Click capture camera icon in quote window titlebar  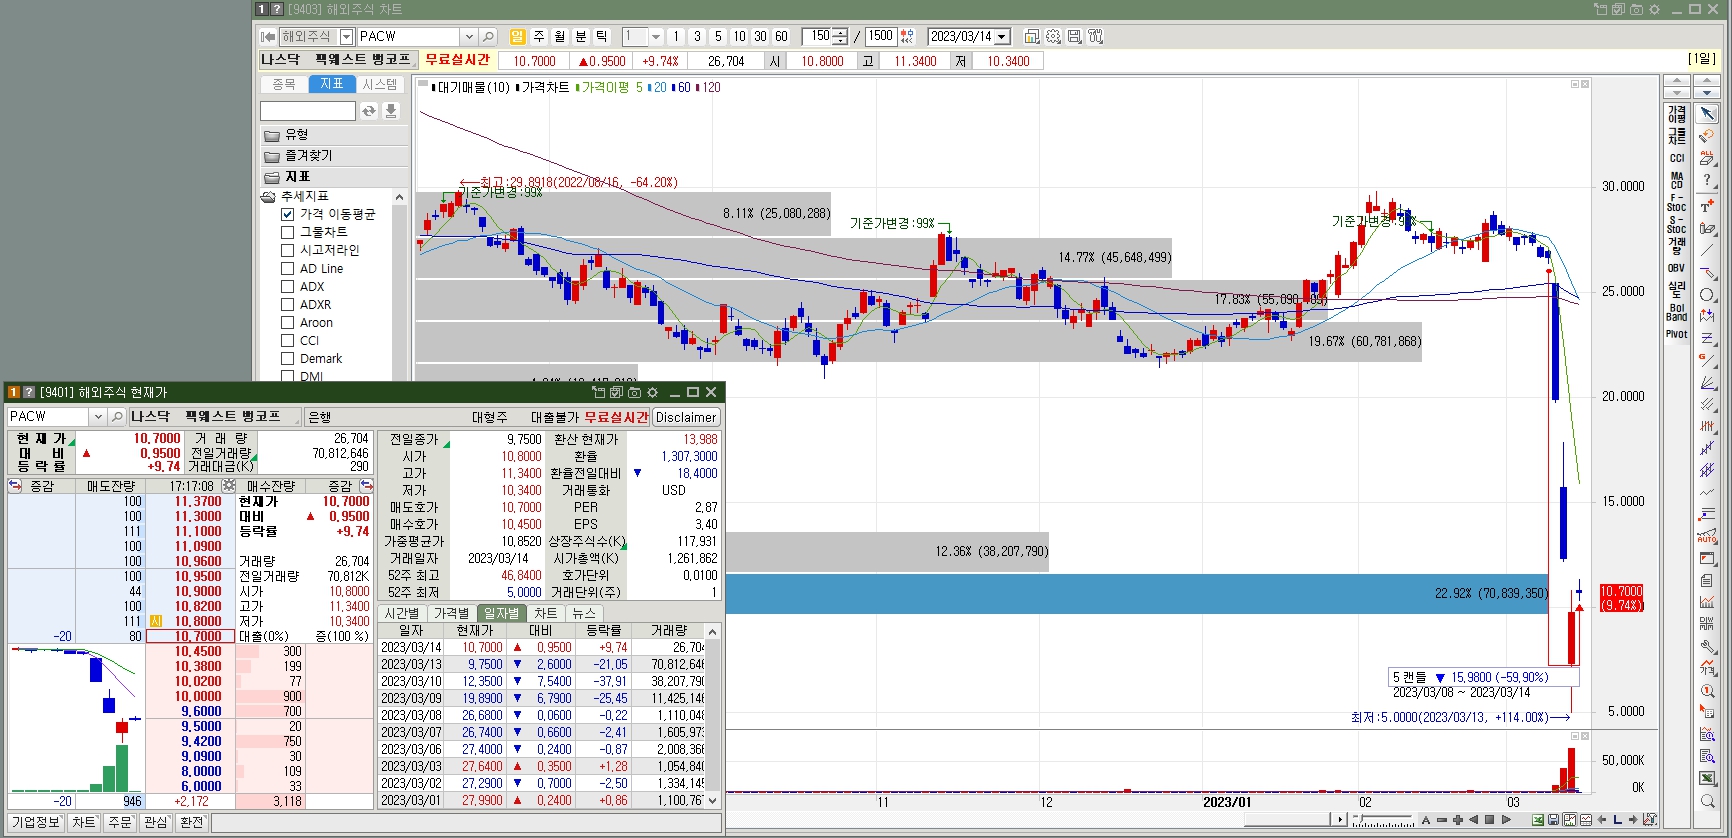pos(634,392)
